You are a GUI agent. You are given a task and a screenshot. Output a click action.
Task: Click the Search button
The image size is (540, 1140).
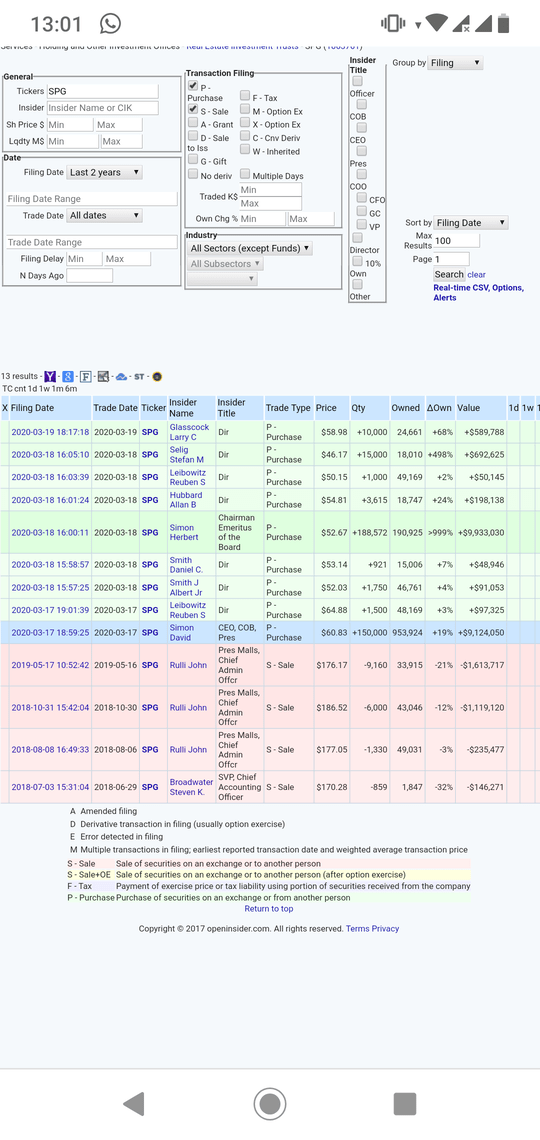448,274
